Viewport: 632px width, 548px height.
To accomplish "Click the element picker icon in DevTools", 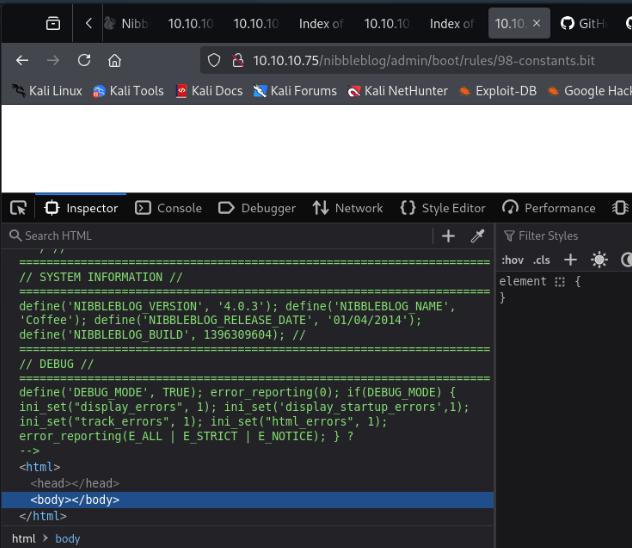I will pyautogui.click(x=18, y=208).
